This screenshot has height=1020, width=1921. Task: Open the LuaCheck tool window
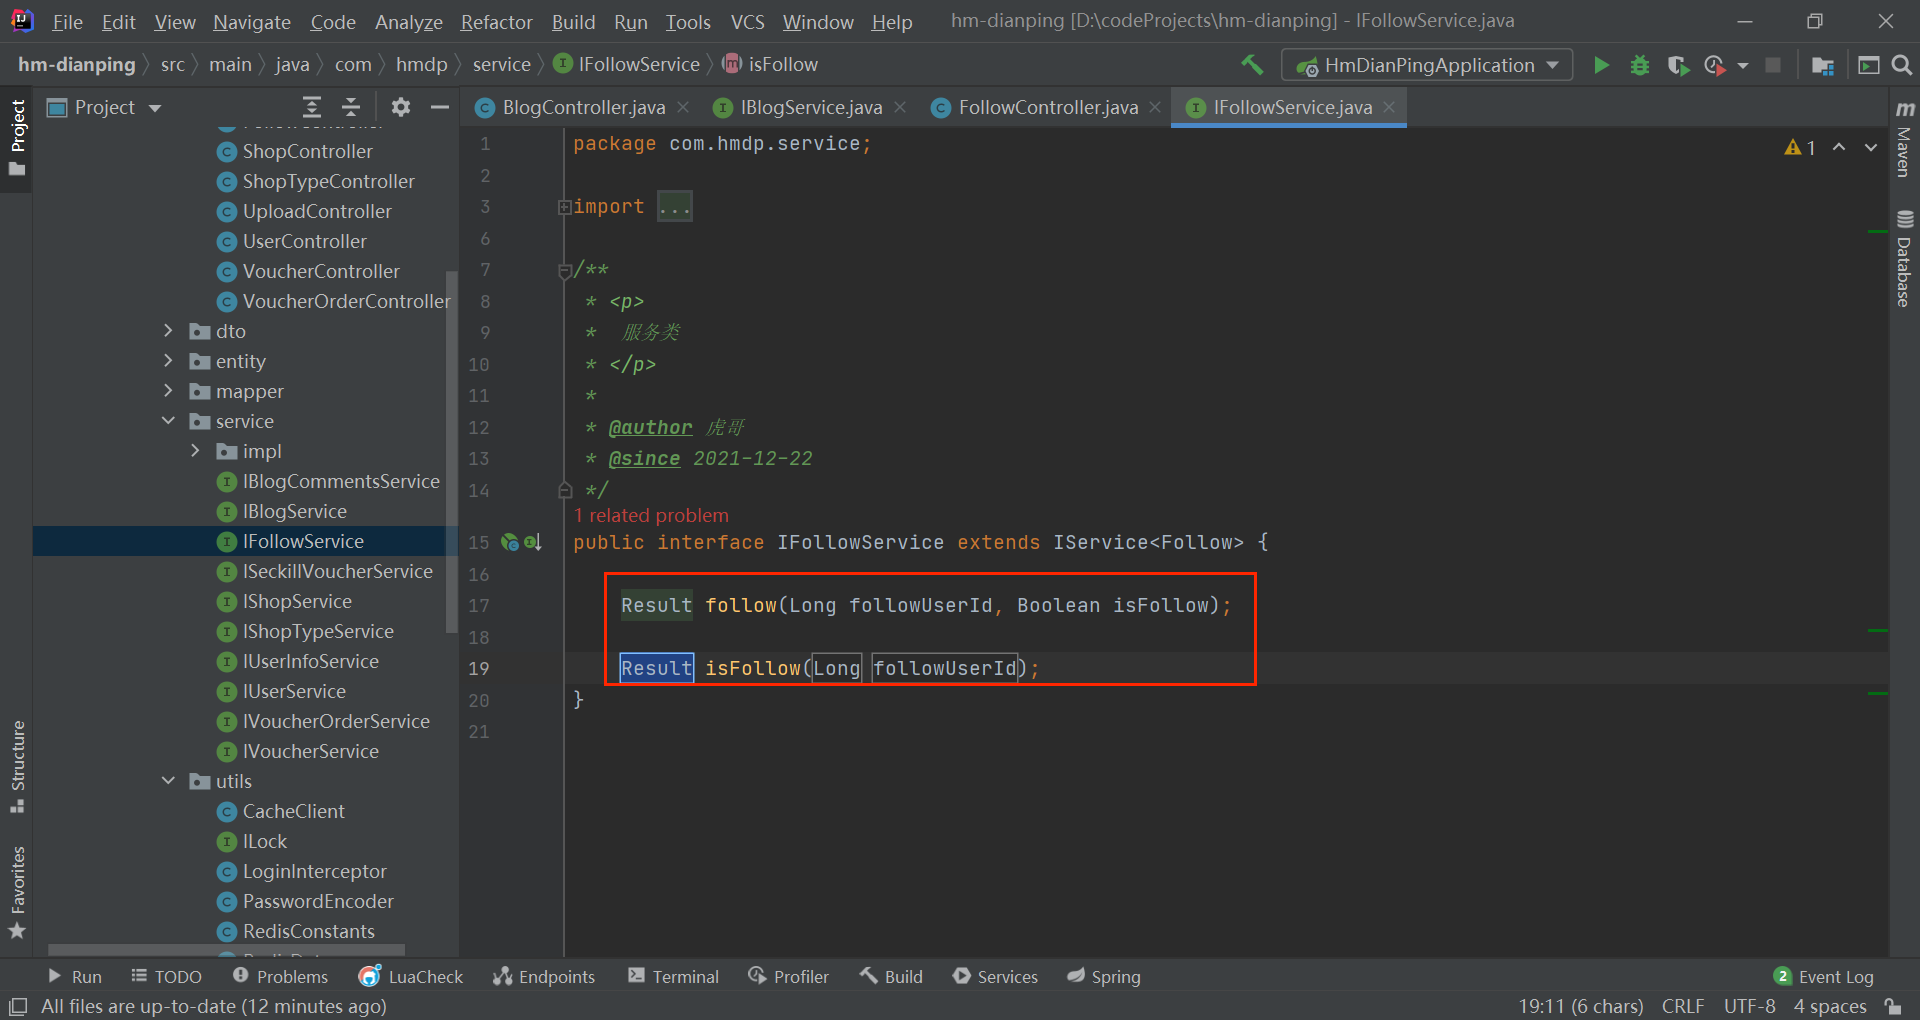click(411, 977)
